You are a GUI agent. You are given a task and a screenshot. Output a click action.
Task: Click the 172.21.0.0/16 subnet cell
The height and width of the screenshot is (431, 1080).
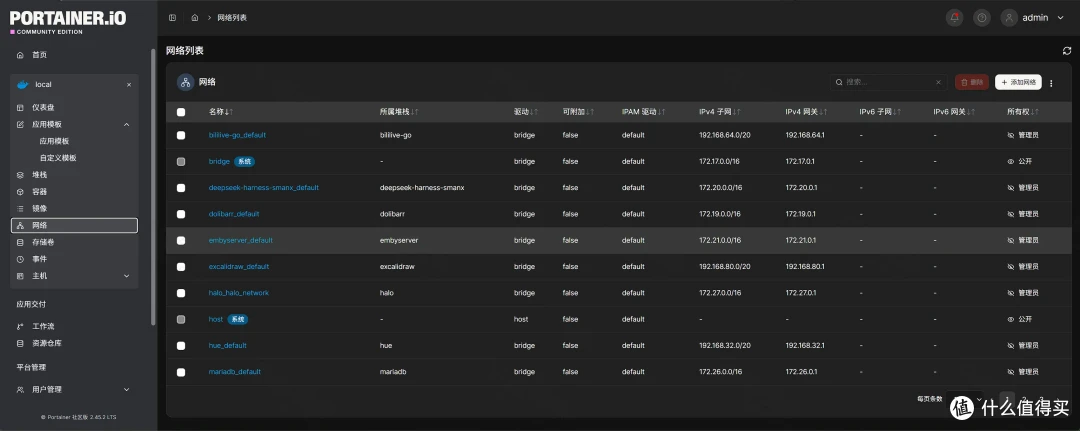[720, 240]
